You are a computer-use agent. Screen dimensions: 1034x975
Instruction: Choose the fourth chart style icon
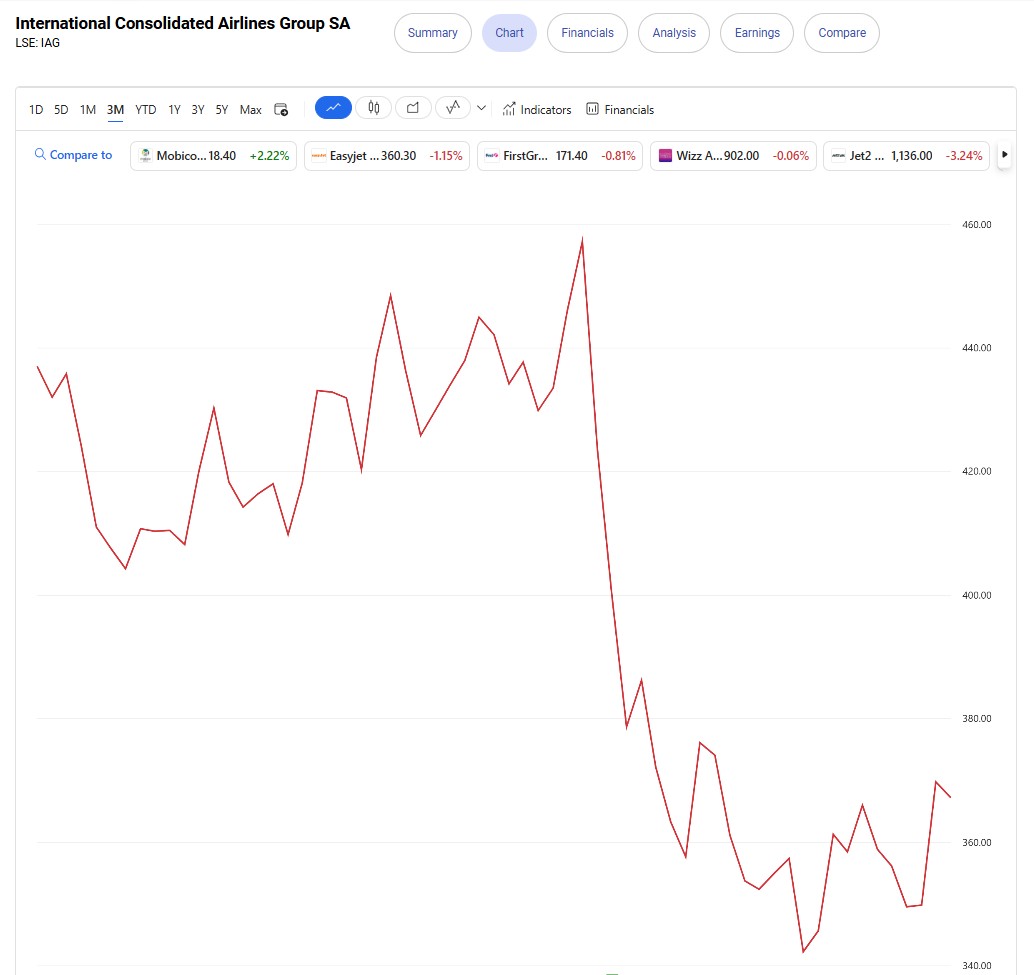pos(453,108)
